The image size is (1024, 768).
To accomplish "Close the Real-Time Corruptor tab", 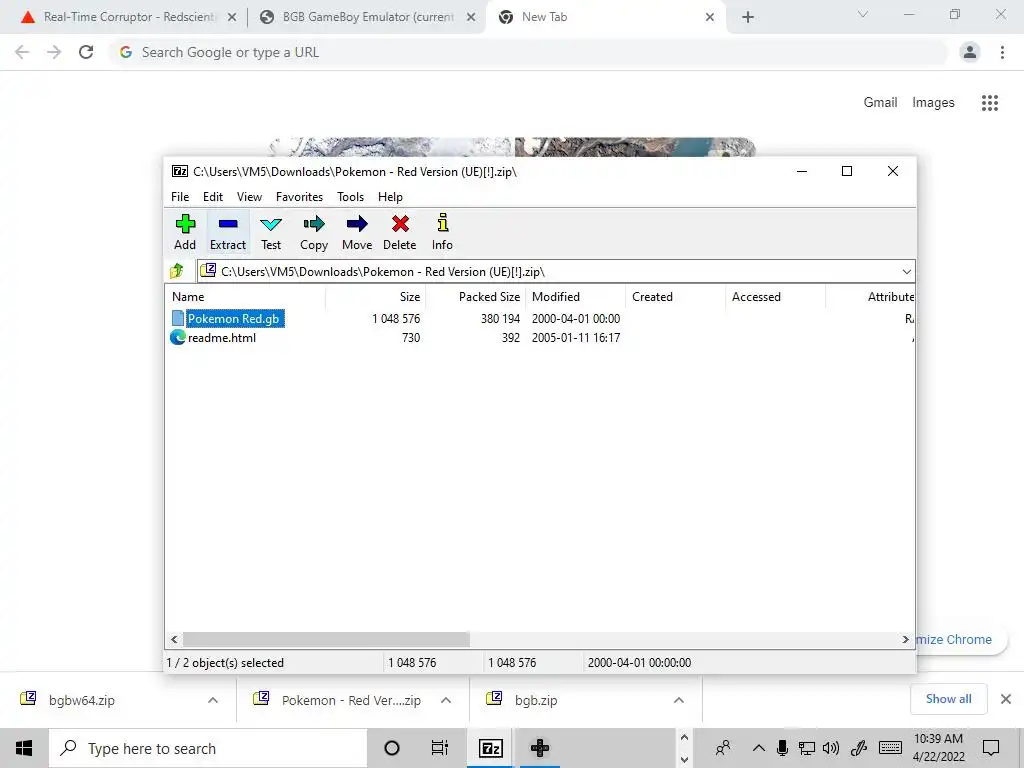I will [232, 18].
